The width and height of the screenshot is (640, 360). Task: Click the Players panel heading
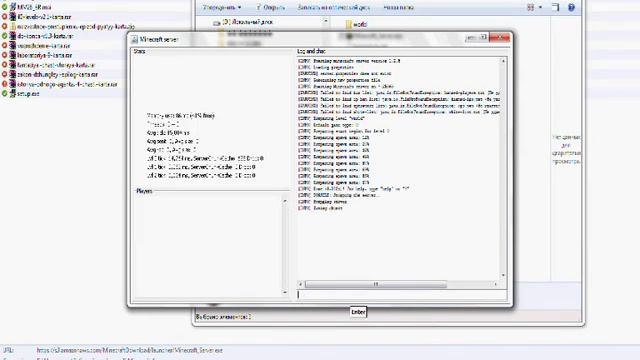tap(144, 191)
